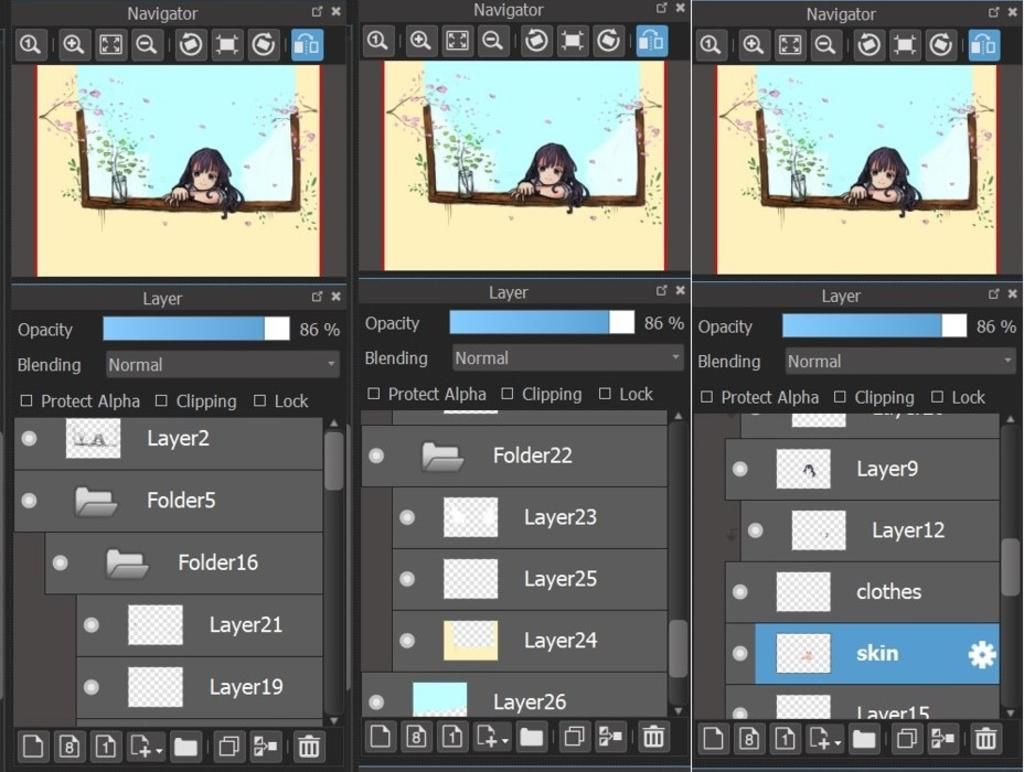
Task: Open skin layer settings gear
Action: click(x=982, y=654)
